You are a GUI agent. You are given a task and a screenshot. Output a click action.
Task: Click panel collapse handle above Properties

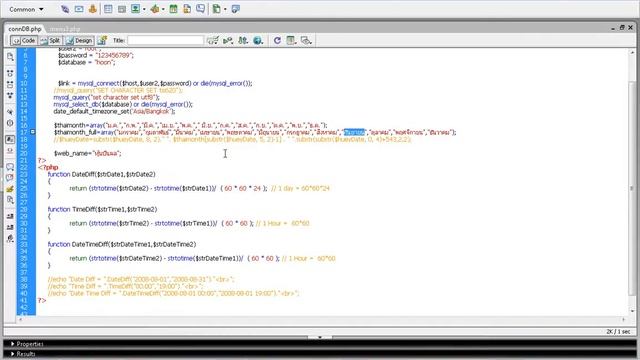pos(320,337)
